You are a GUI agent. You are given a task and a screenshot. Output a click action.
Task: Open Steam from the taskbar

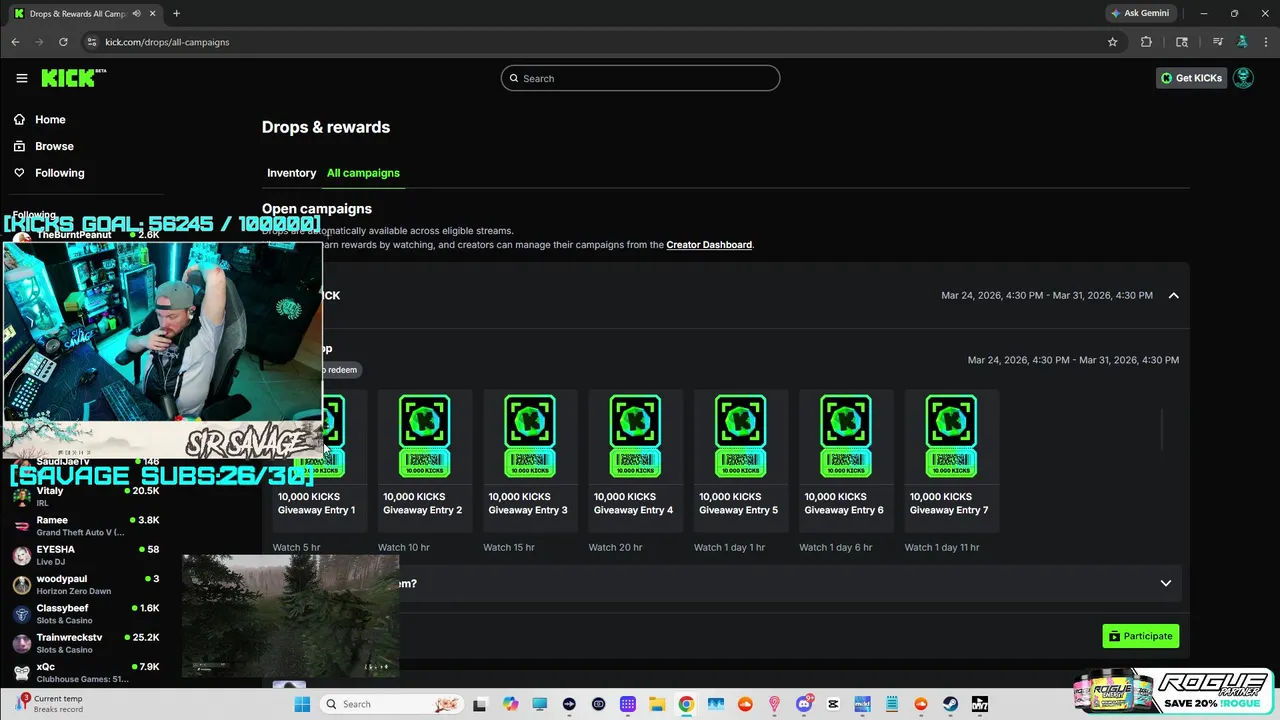[950, 704]
